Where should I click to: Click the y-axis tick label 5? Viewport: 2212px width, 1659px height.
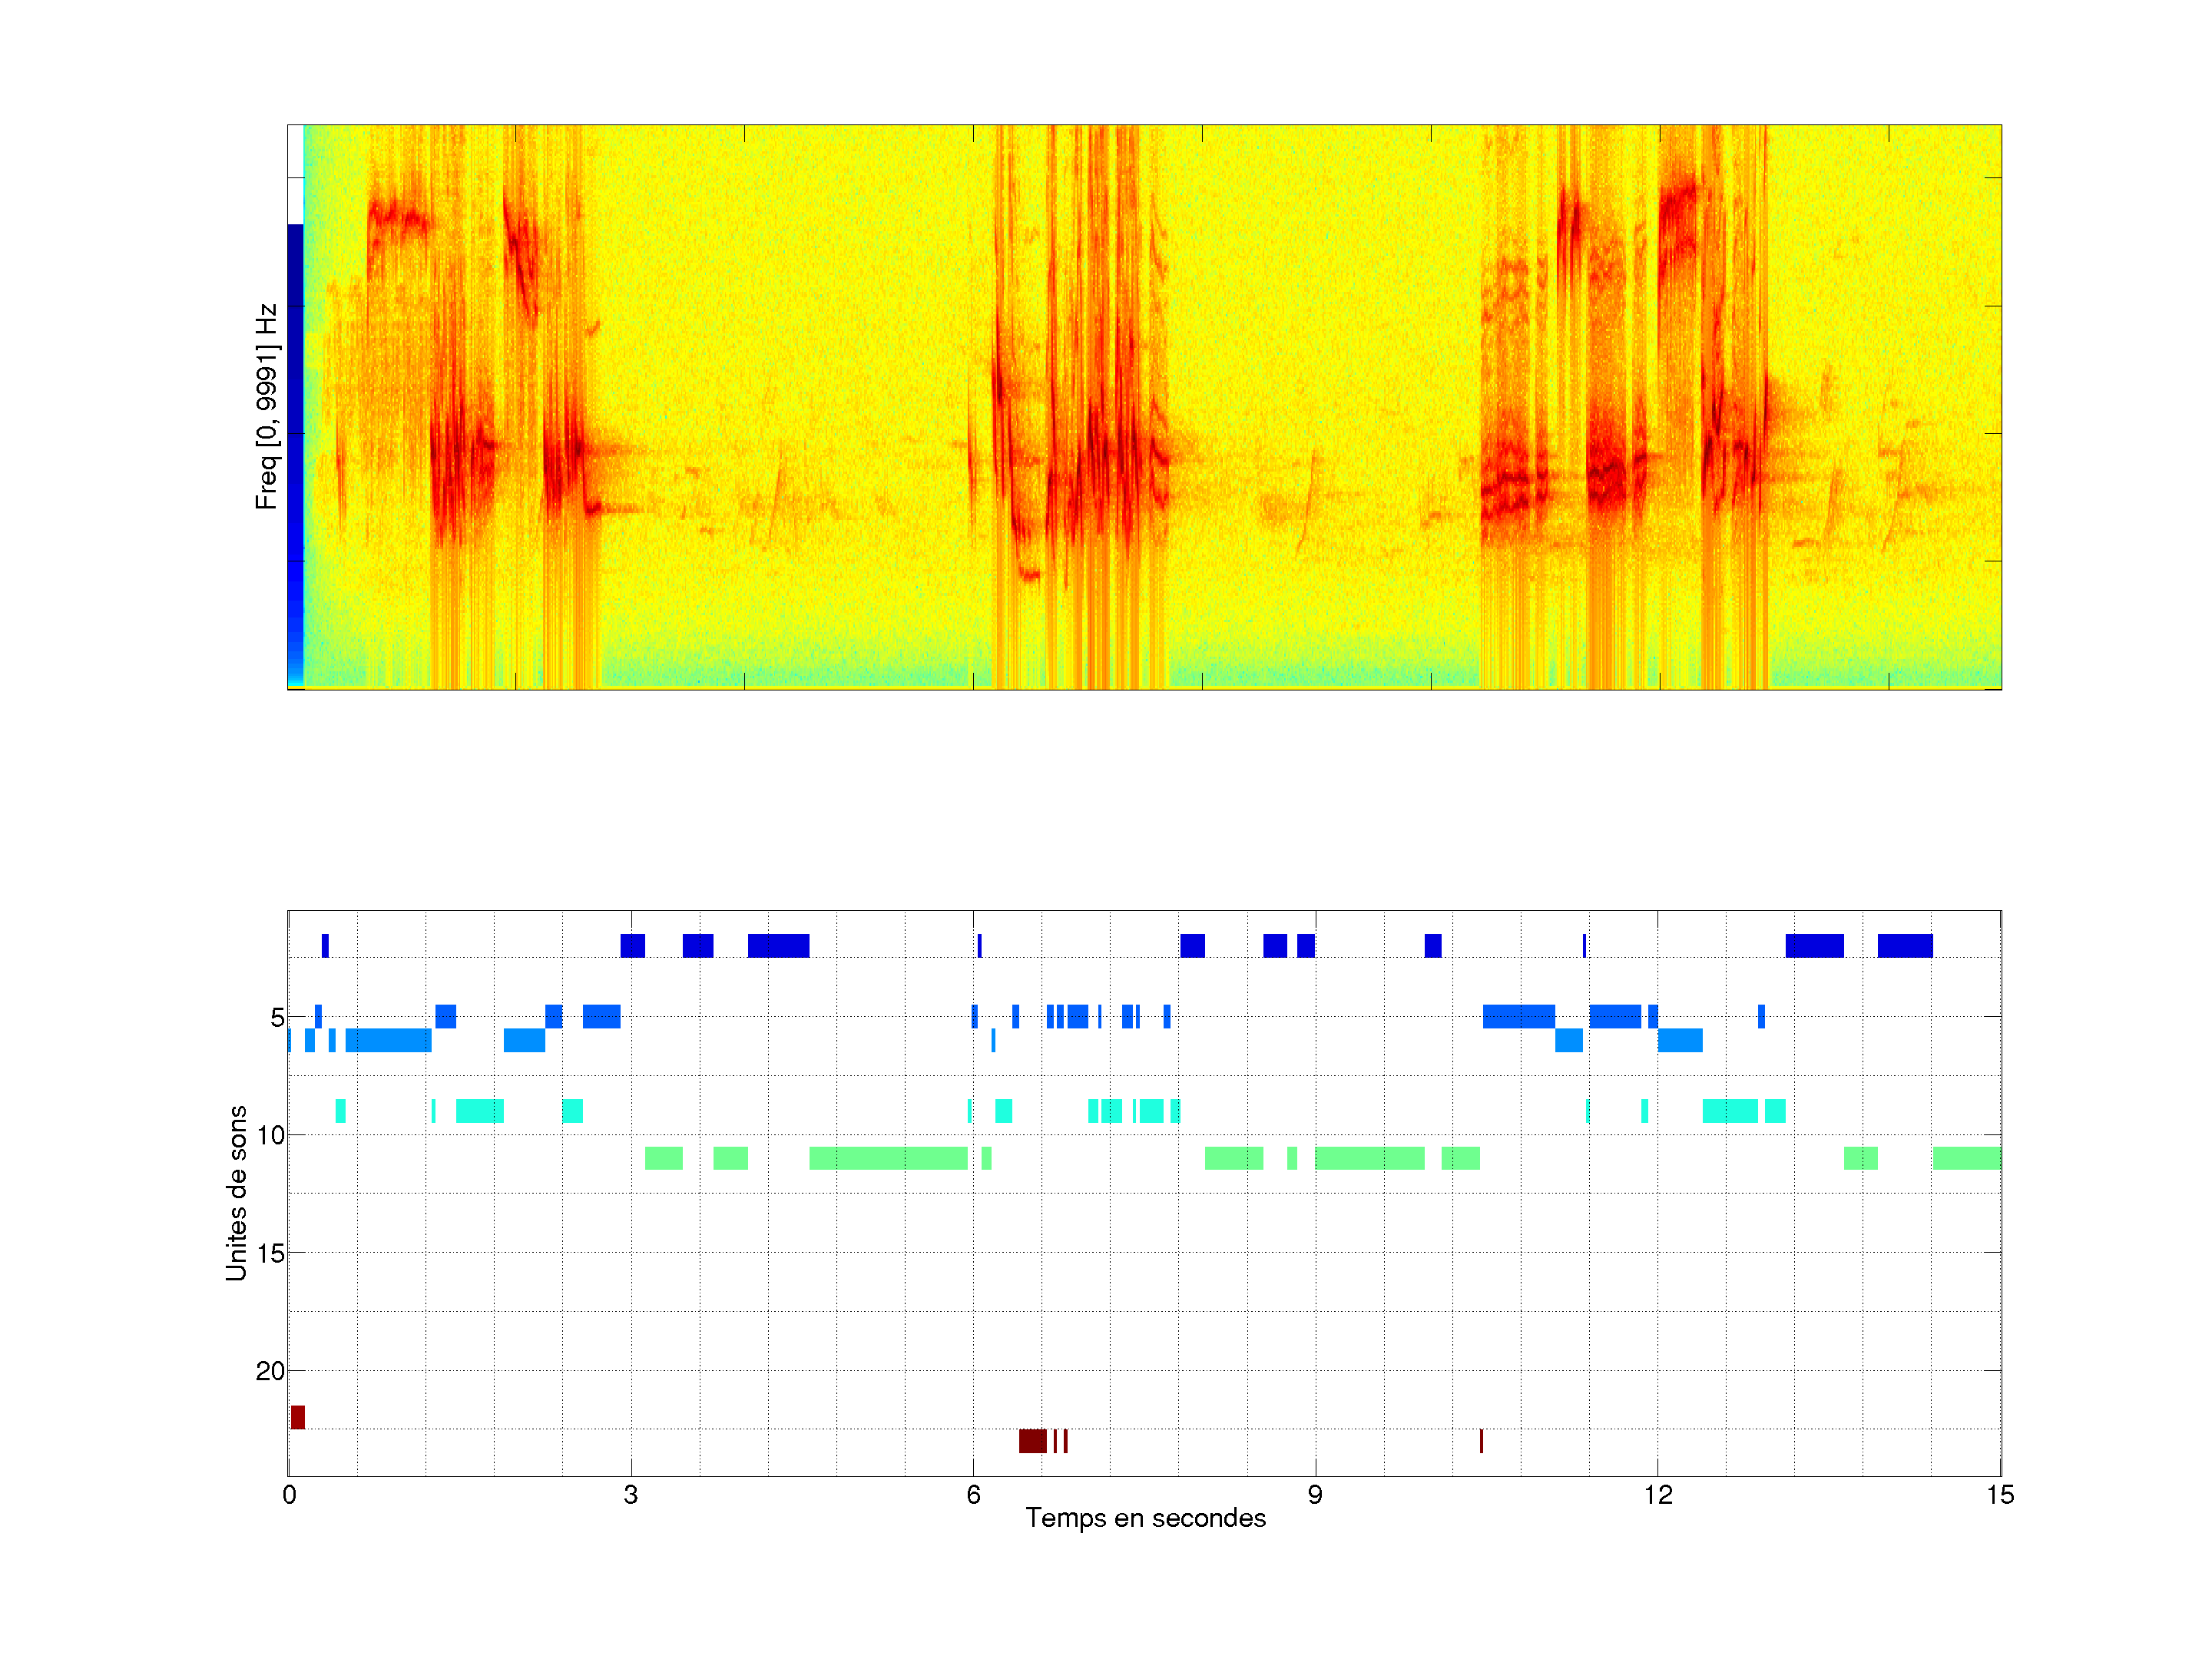tap(277, 1018)
